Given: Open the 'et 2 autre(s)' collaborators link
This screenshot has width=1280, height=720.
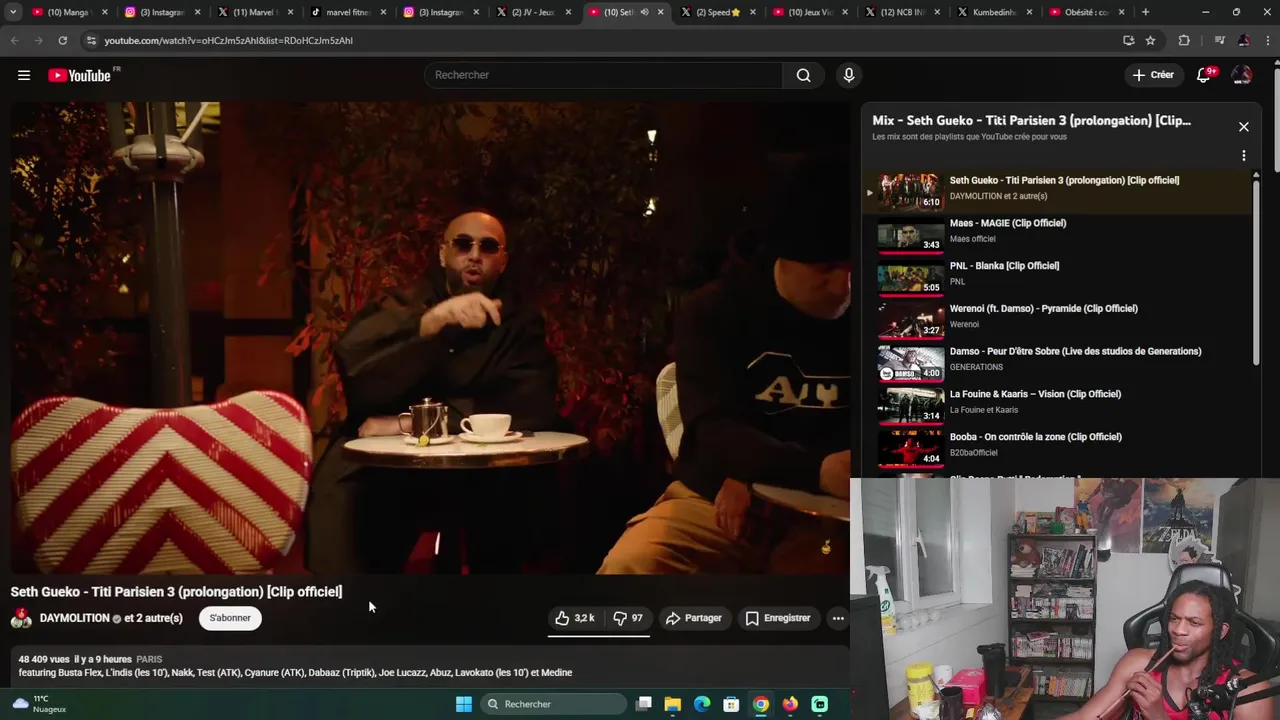Looking at the screenshot, I should pos(154,618).
